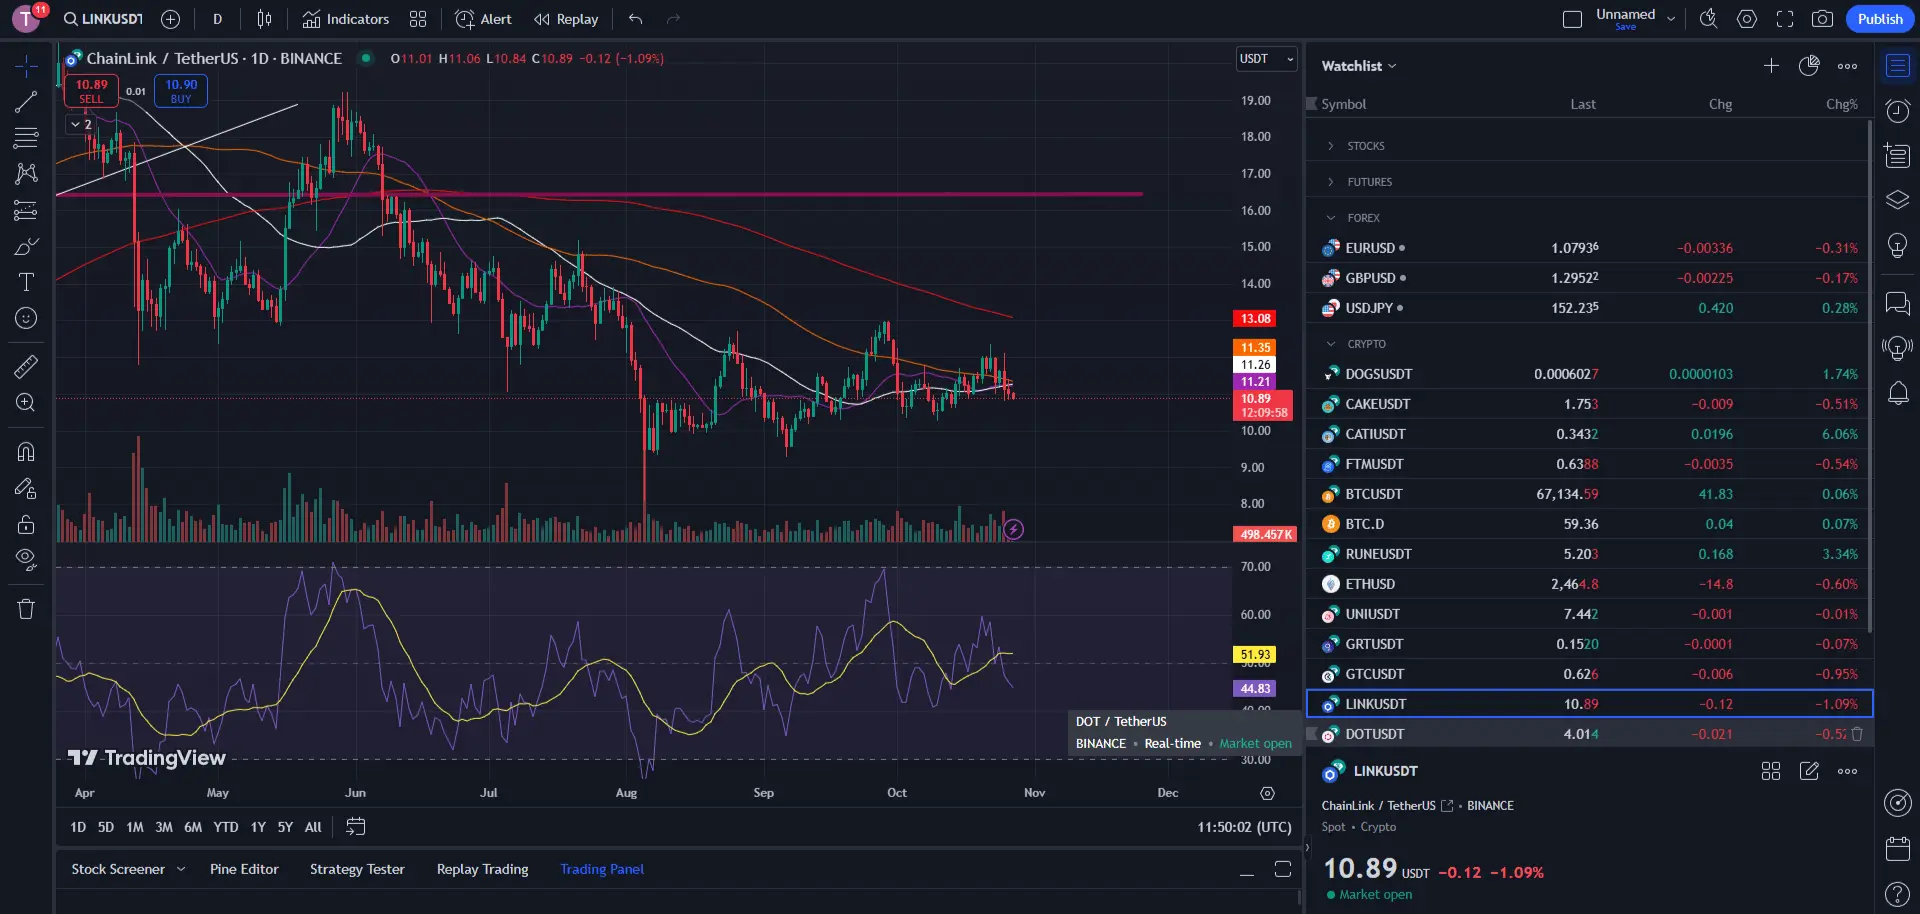The height and width of the screenshot is (914, 1920).
Task: Click the Publish button
Action: pyautogui.click(x=1880, y=19)
